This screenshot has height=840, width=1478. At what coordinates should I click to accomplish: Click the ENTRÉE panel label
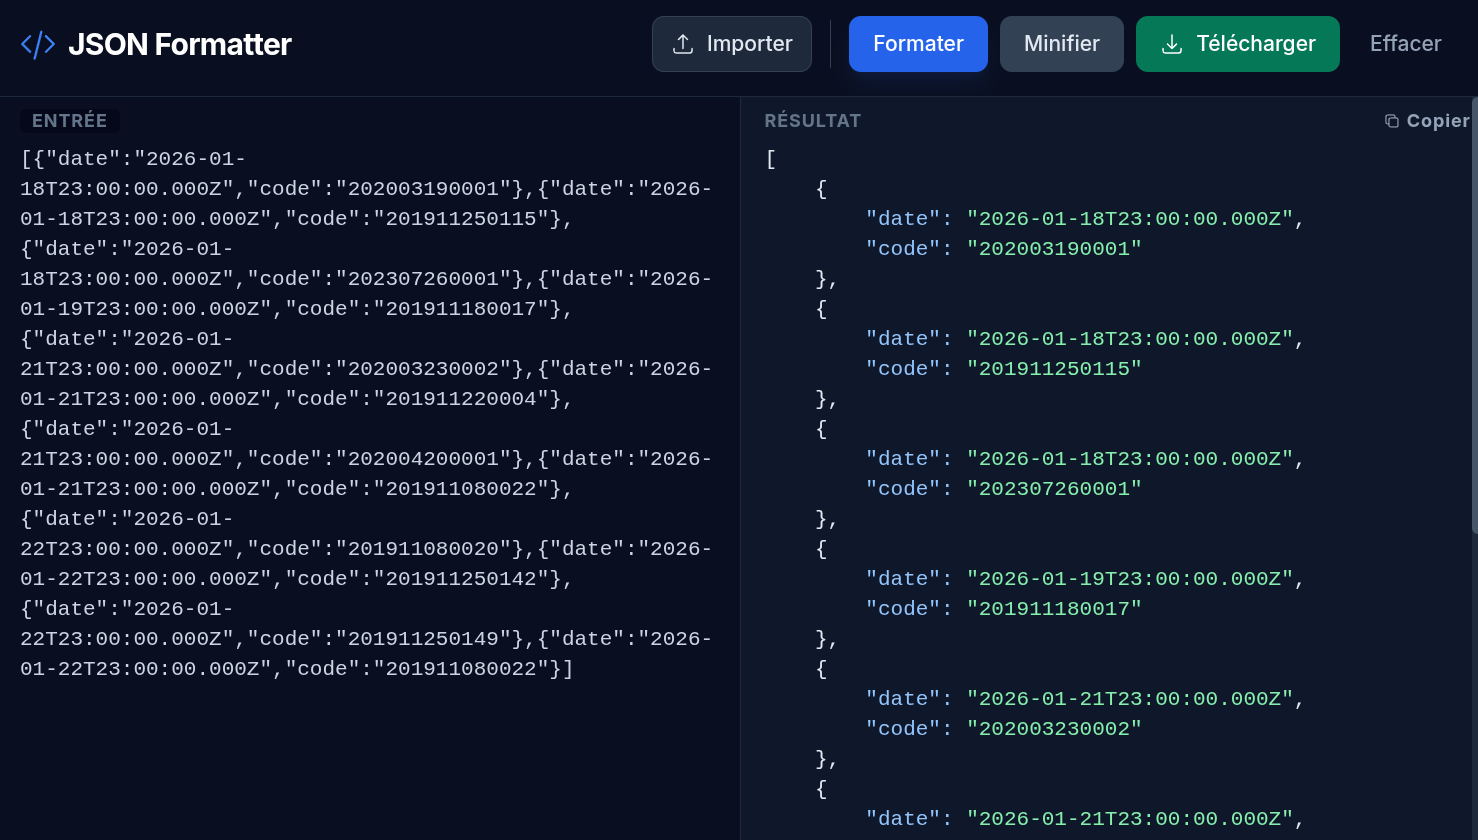pyautogui.click(x=69, y=121)
